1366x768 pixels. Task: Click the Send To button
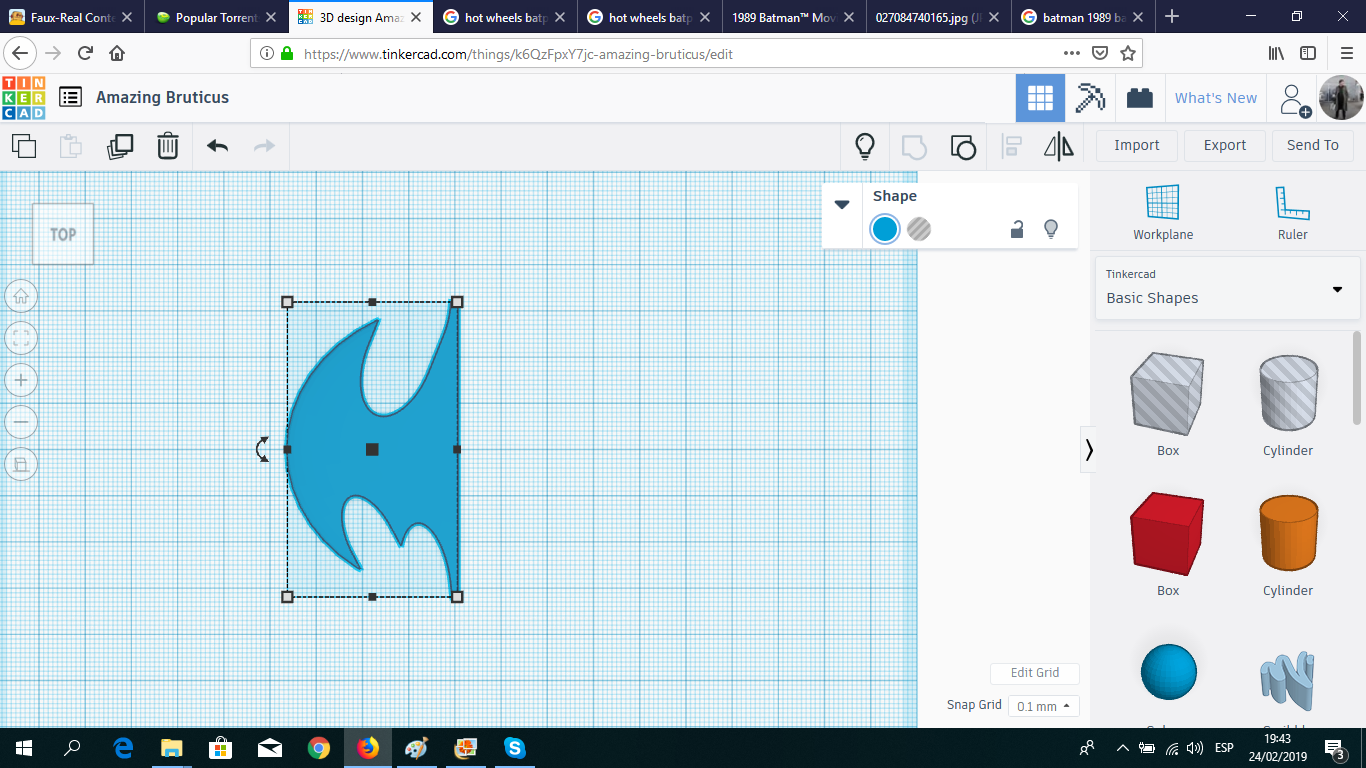tap(1313, 145)
